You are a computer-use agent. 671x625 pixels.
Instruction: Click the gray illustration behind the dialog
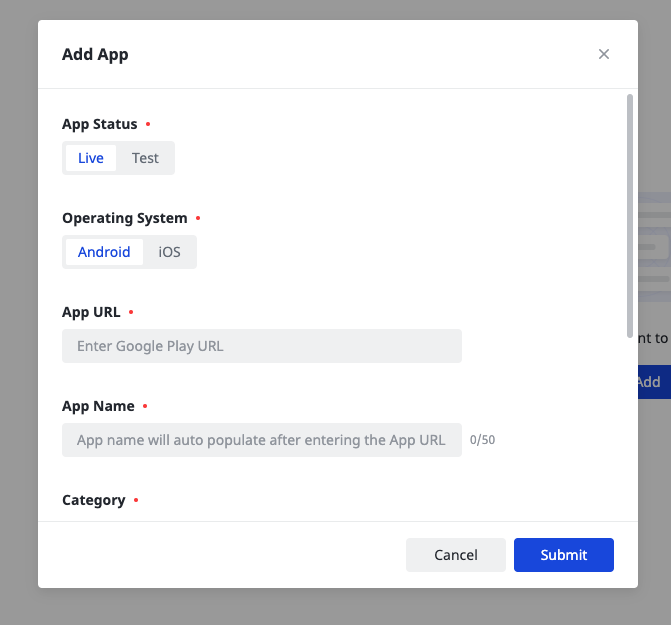click(x=654, y=247)
